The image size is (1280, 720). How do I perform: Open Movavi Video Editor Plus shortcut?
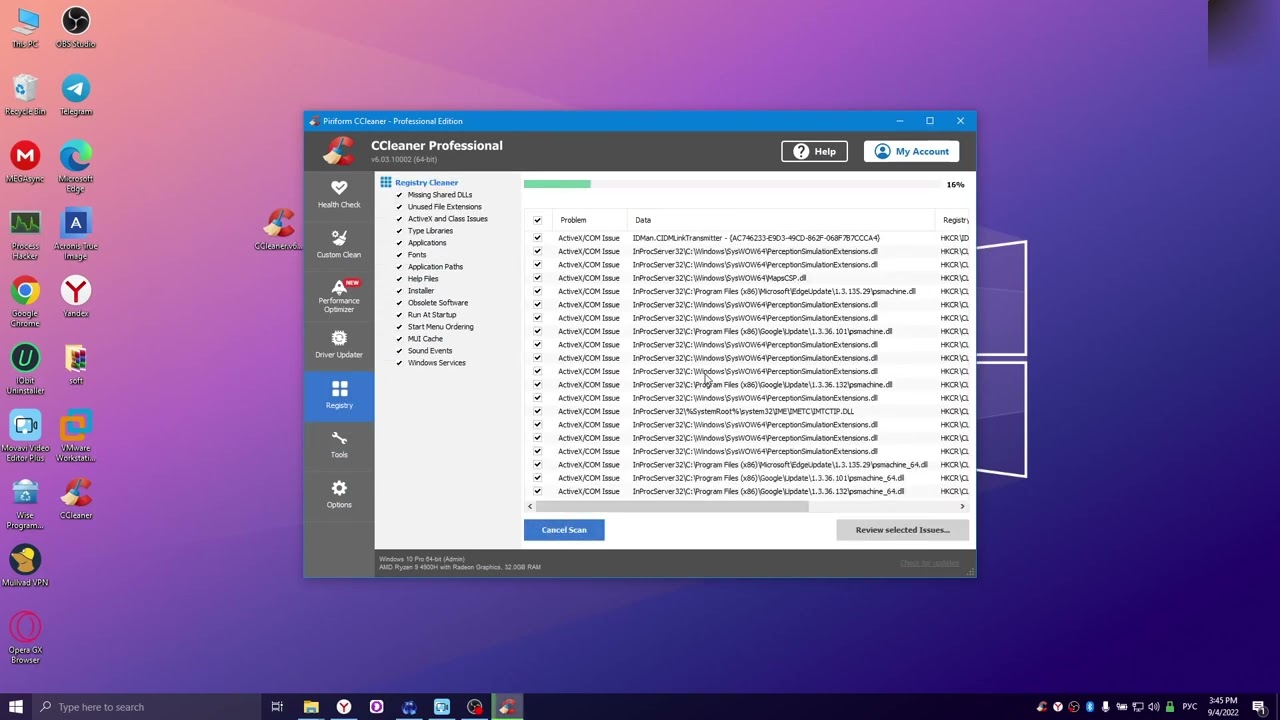pyautogui.click(x=25, y=436)
